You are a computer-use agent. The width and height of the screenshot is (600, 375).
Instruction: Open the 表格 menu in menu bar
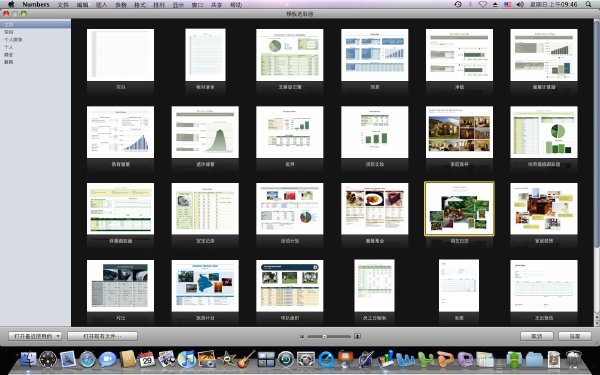click(x=121, y=5)
